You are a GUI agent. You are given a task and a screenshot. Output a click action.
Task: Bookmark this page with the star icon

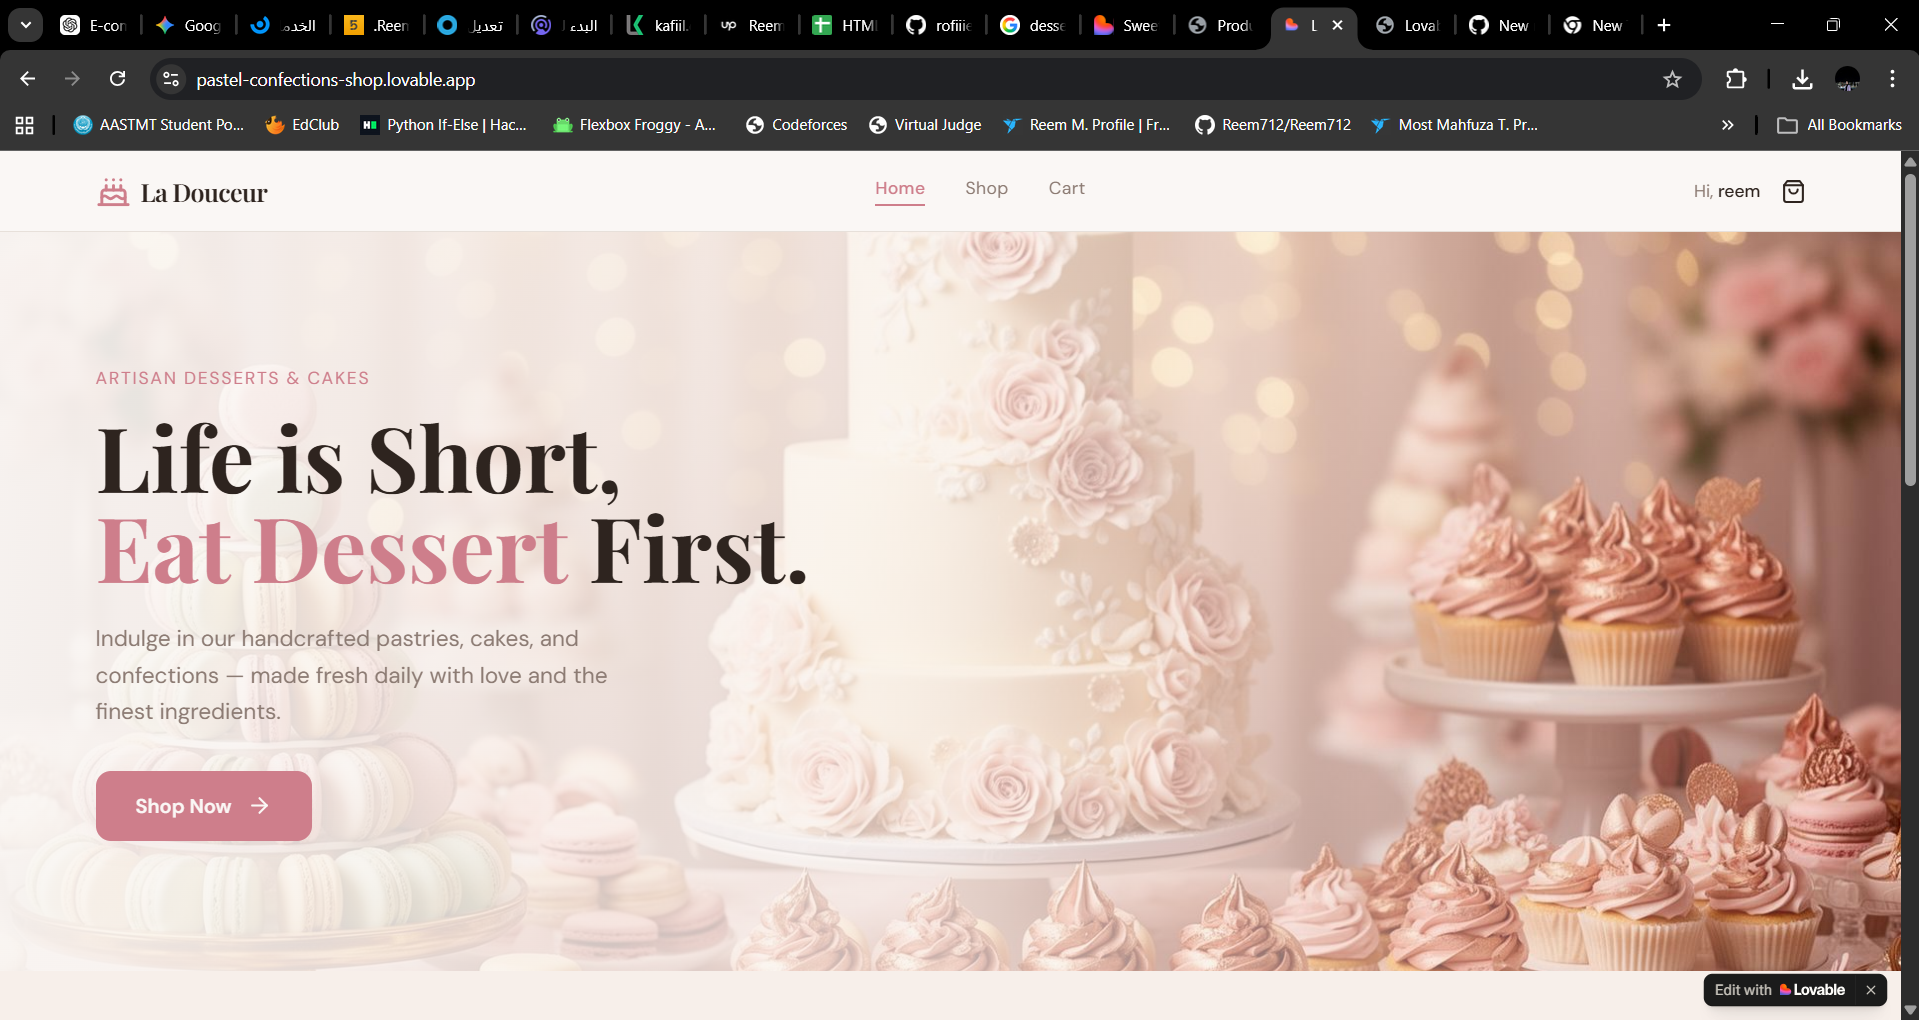[1672, 79]
